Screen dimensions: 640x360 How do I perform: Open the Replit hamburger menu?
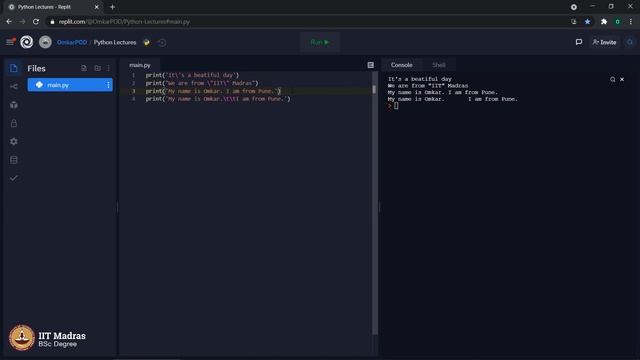pyautogui.click(x=10, y=42)
